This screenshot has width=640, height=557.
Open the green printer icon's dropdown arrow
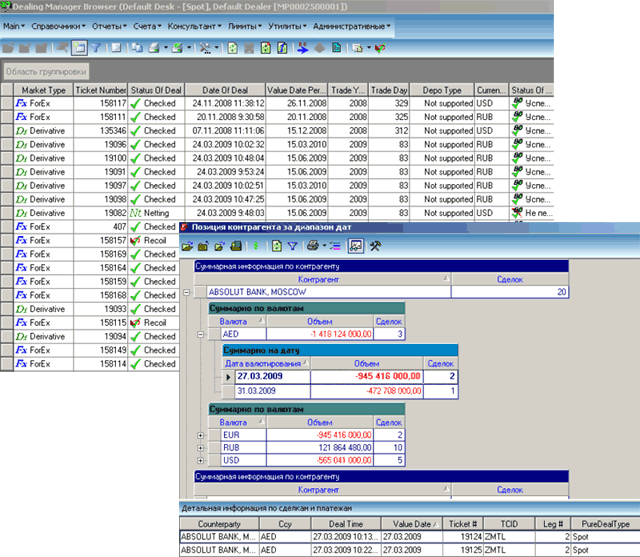[189, 48]
